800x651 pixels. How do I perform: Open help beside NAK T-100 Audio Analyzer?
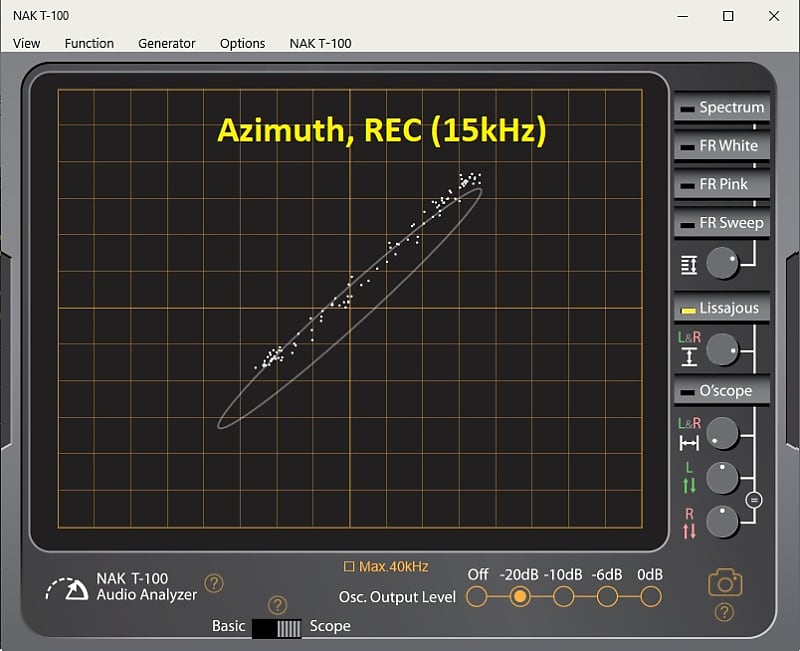pos(214,583)
